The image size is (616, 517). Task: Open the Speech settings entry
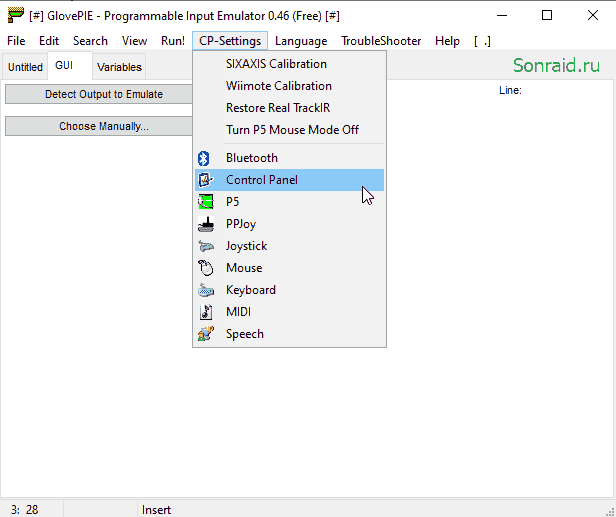click(289, 334)
